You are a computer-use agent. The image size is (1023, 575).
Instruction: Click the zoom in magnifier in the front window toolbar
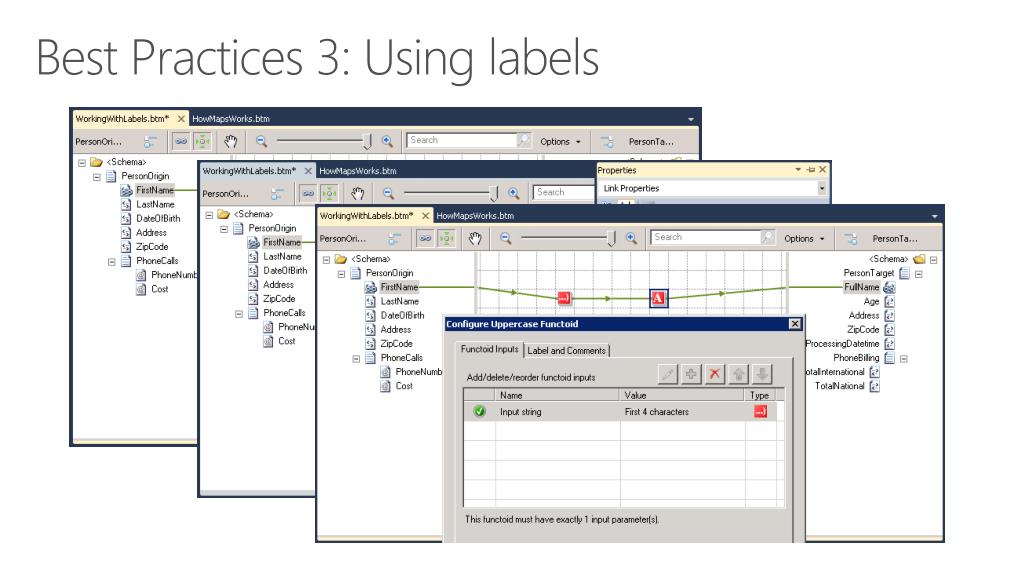(x=631, y=238)
